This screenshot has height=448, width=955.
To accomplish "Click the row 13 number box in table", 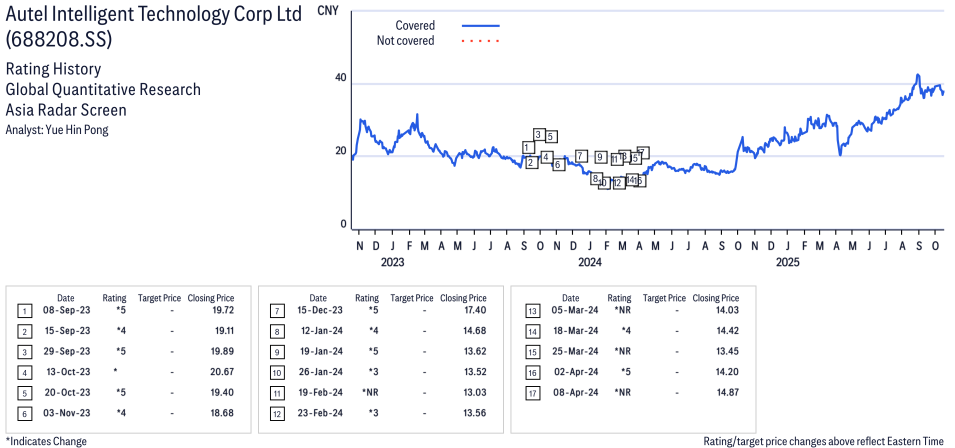I will coord(530,311).
